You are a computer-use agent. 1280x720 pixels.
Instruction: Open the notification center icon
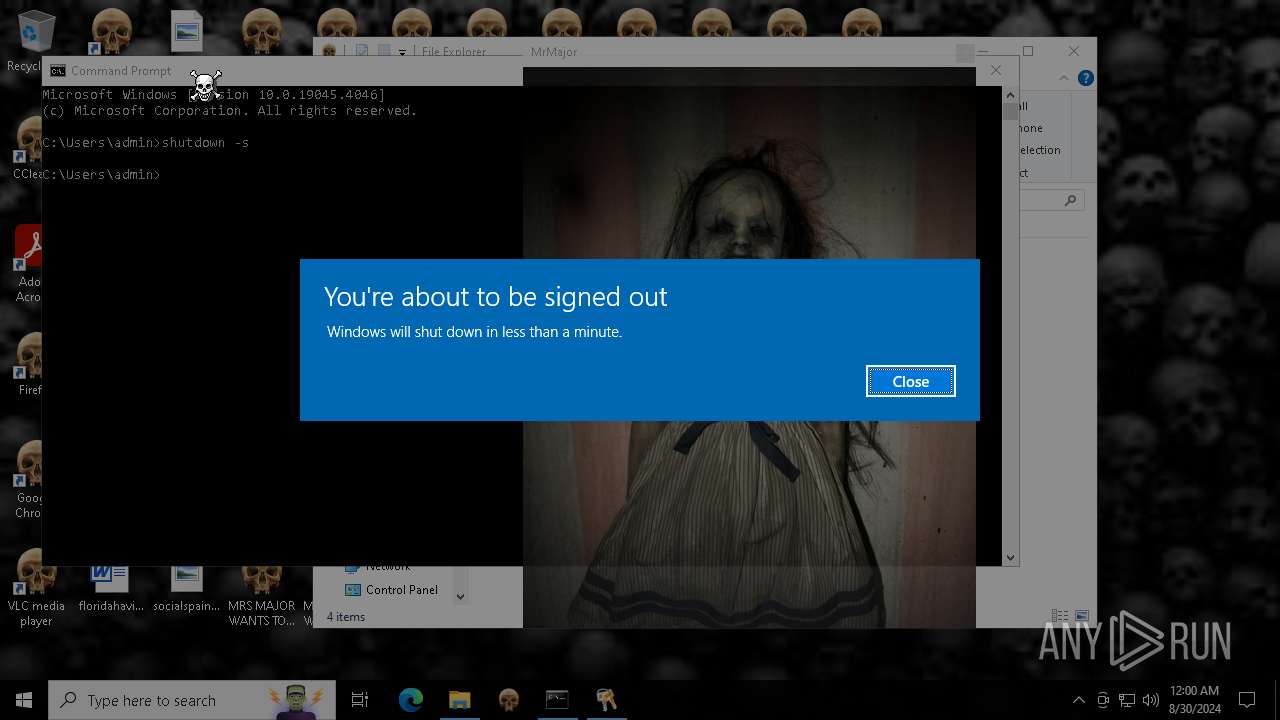pyautogui.click(x=1247, y=700)
